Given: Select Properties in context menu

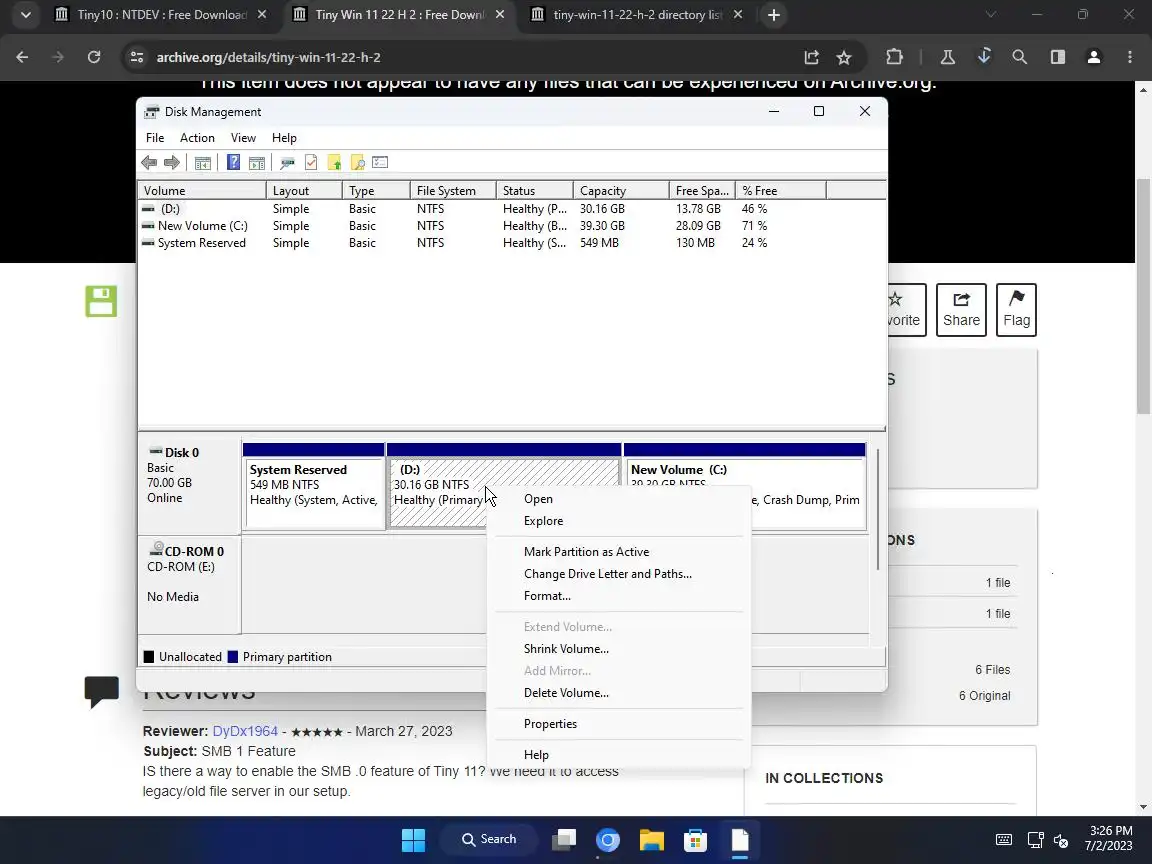Looking at the screenshot, I should 619,724.
